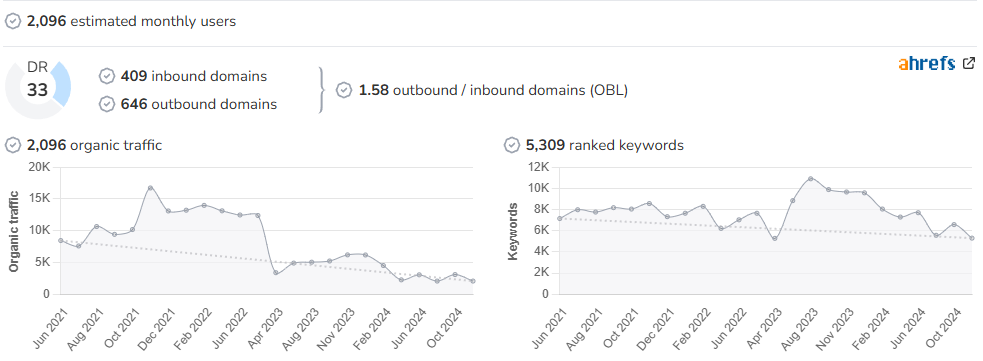Click the 'Keywords' vertical axis title
This screenshot has width=983, height=361.
pyautogui.click(x=513, y=231)
